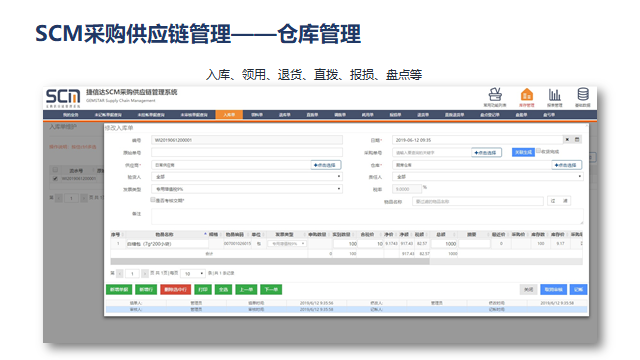Switch to the 盘点登记单 tab
Viewport: 640px width, 360px height.
pos(490,115)
